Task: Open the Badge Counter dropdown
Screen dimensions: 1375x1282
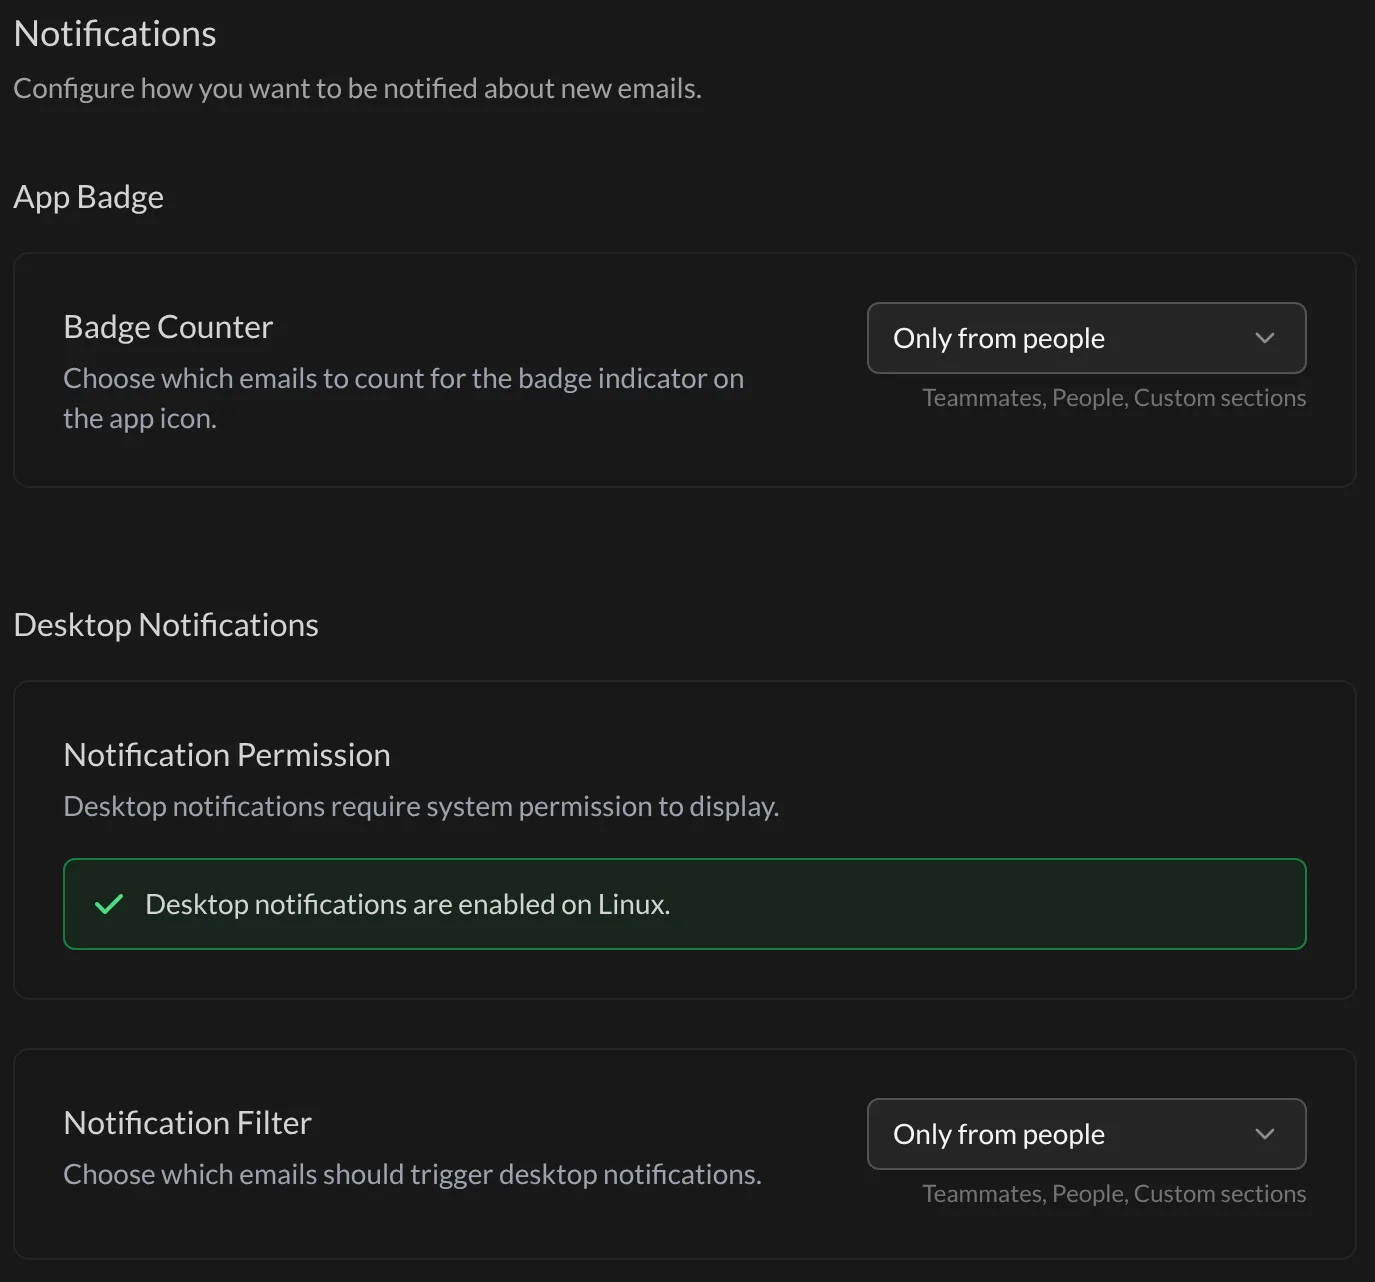Action: pos(1086,338)
